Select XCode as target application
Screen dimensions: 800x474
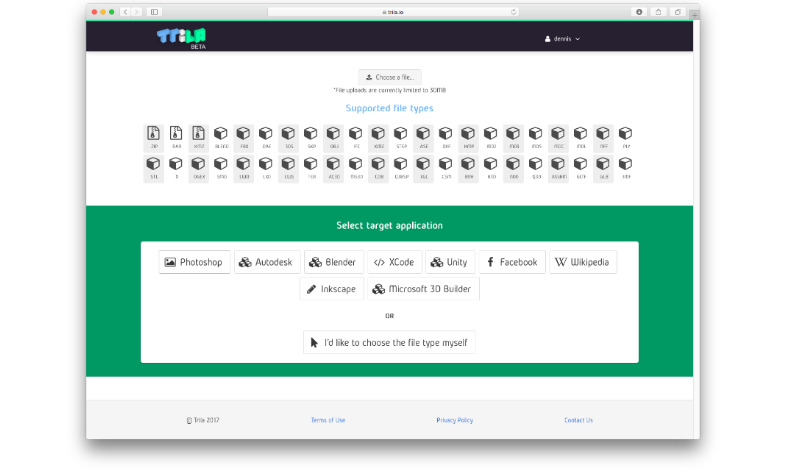click(393, 262)
